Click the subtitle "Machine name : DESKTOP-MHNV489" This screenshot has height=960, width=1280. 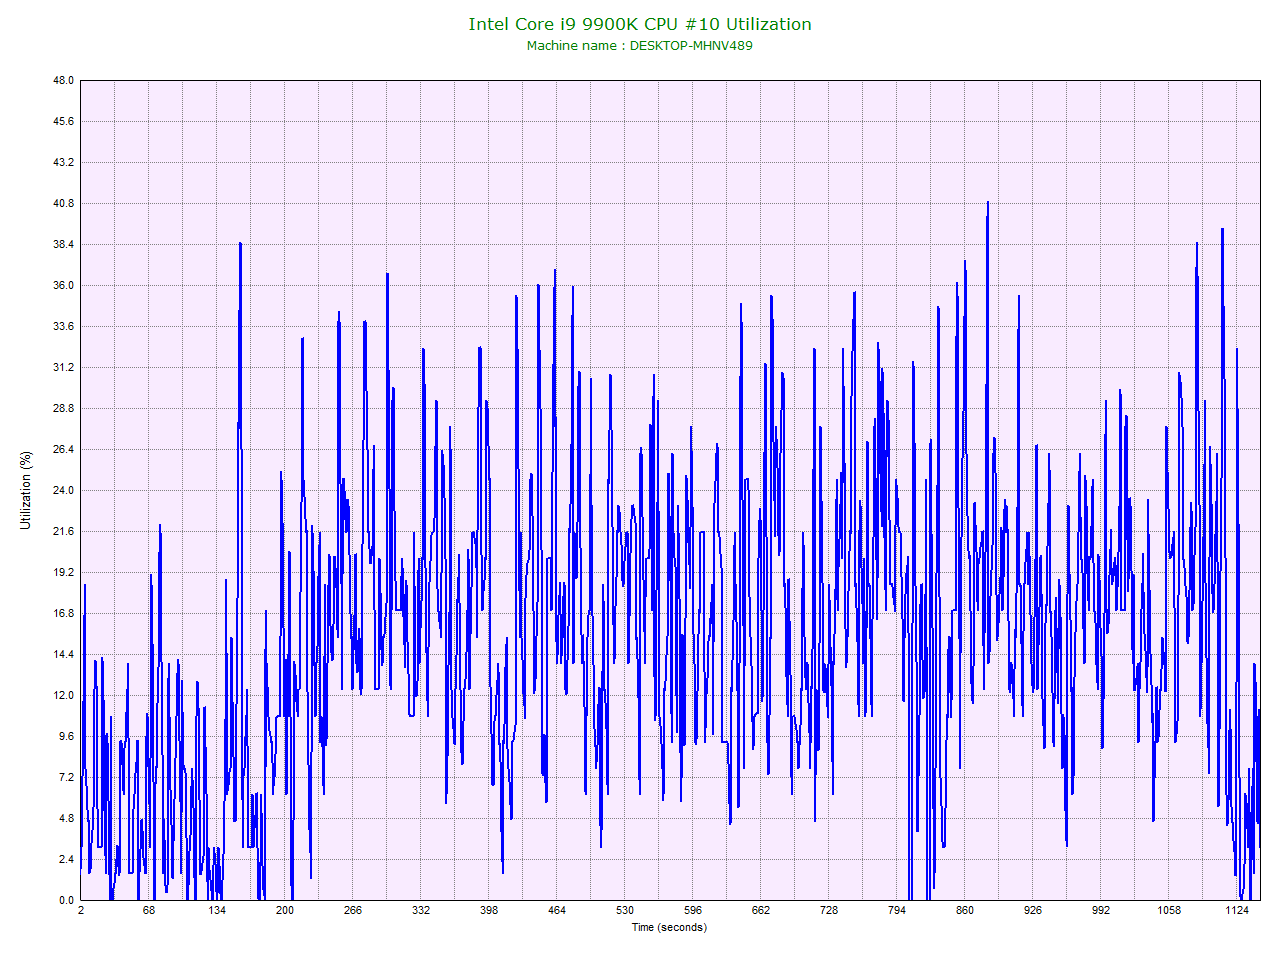point(640,45)
